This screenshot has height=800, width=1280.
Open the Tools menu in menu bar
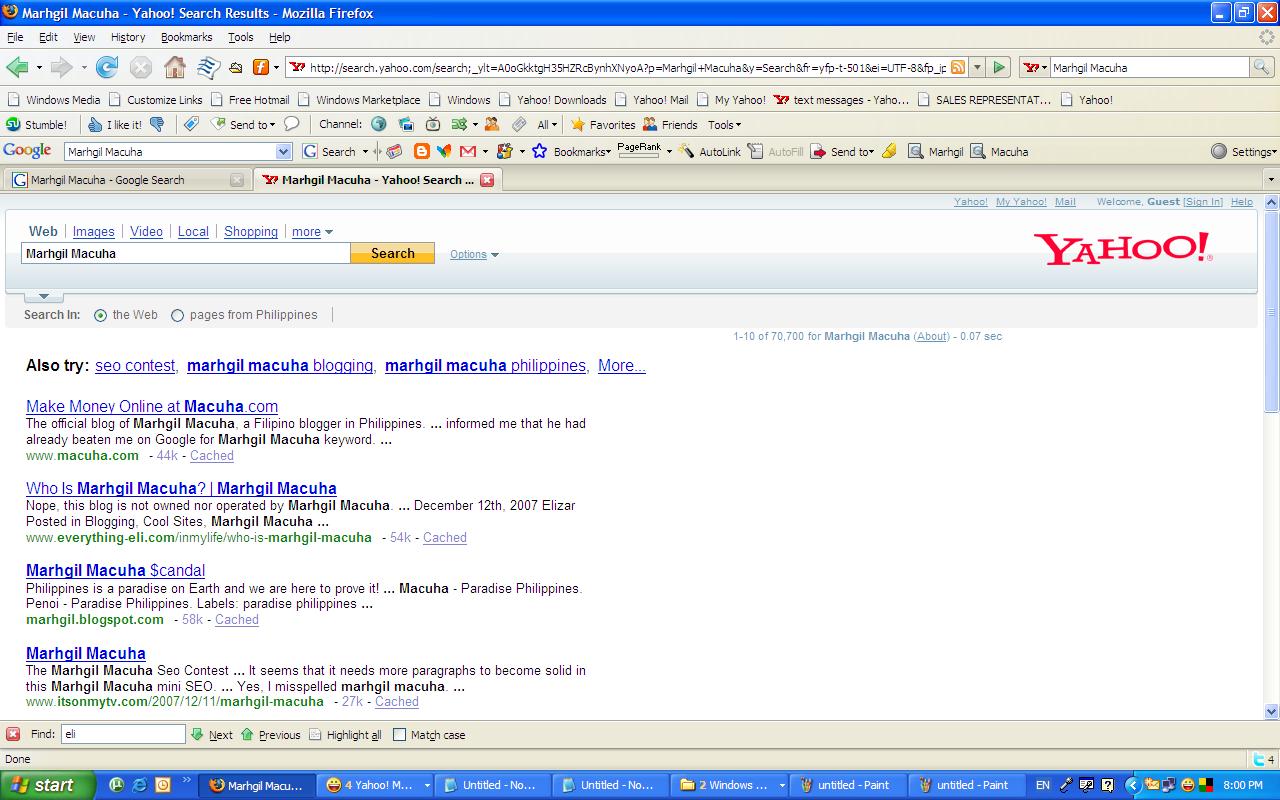241,37
